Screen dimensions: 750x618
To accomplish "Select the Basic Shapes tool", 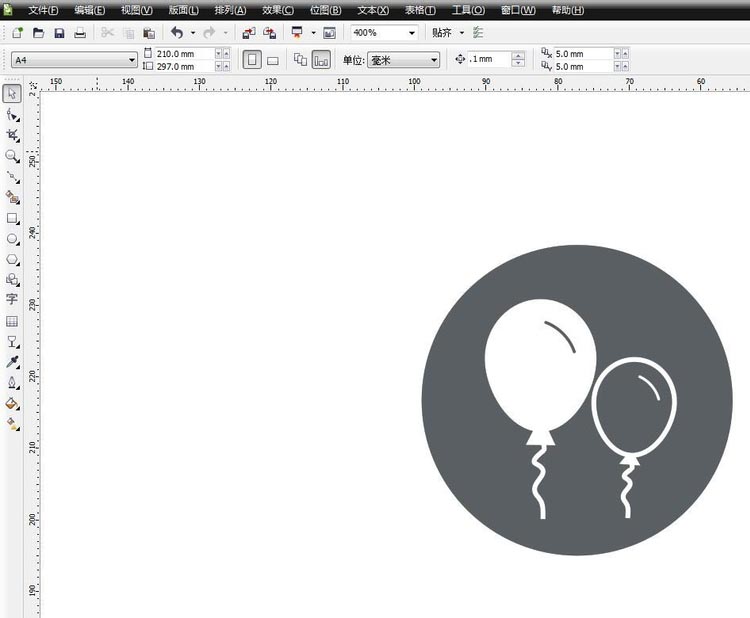I will (x=12, y=279).
